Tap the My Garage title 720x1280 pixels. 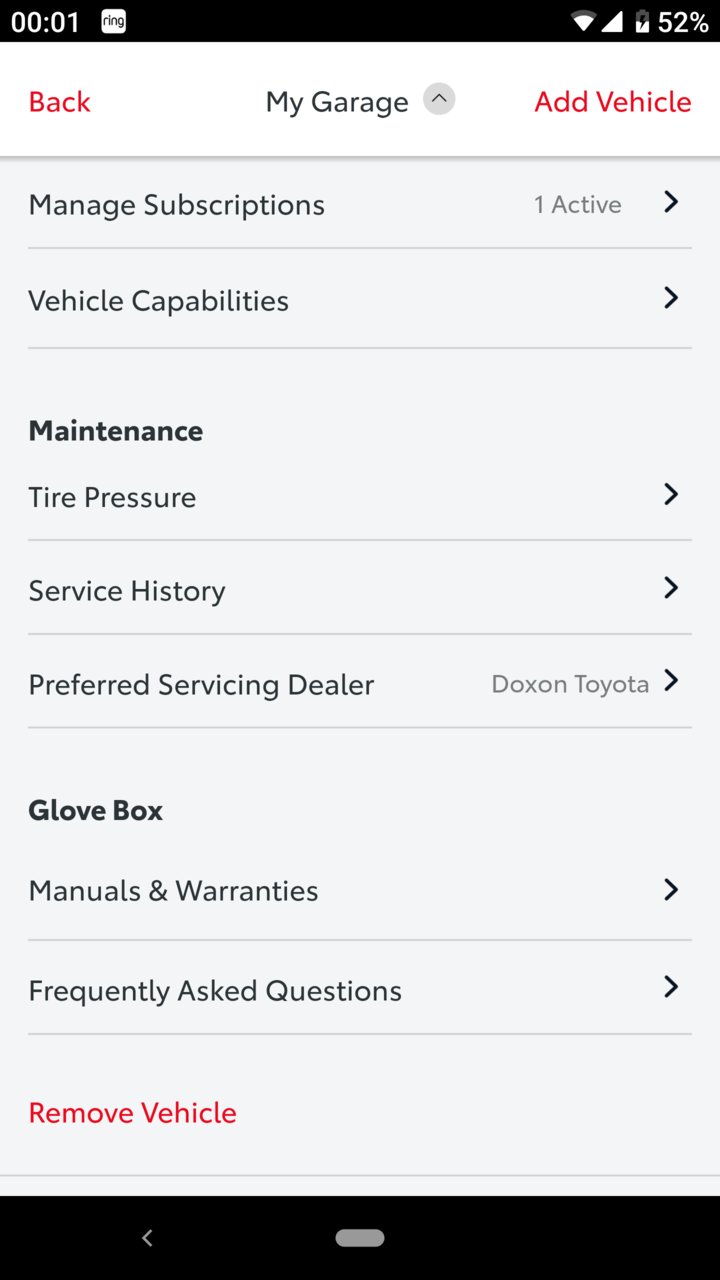tap(337, 102)
